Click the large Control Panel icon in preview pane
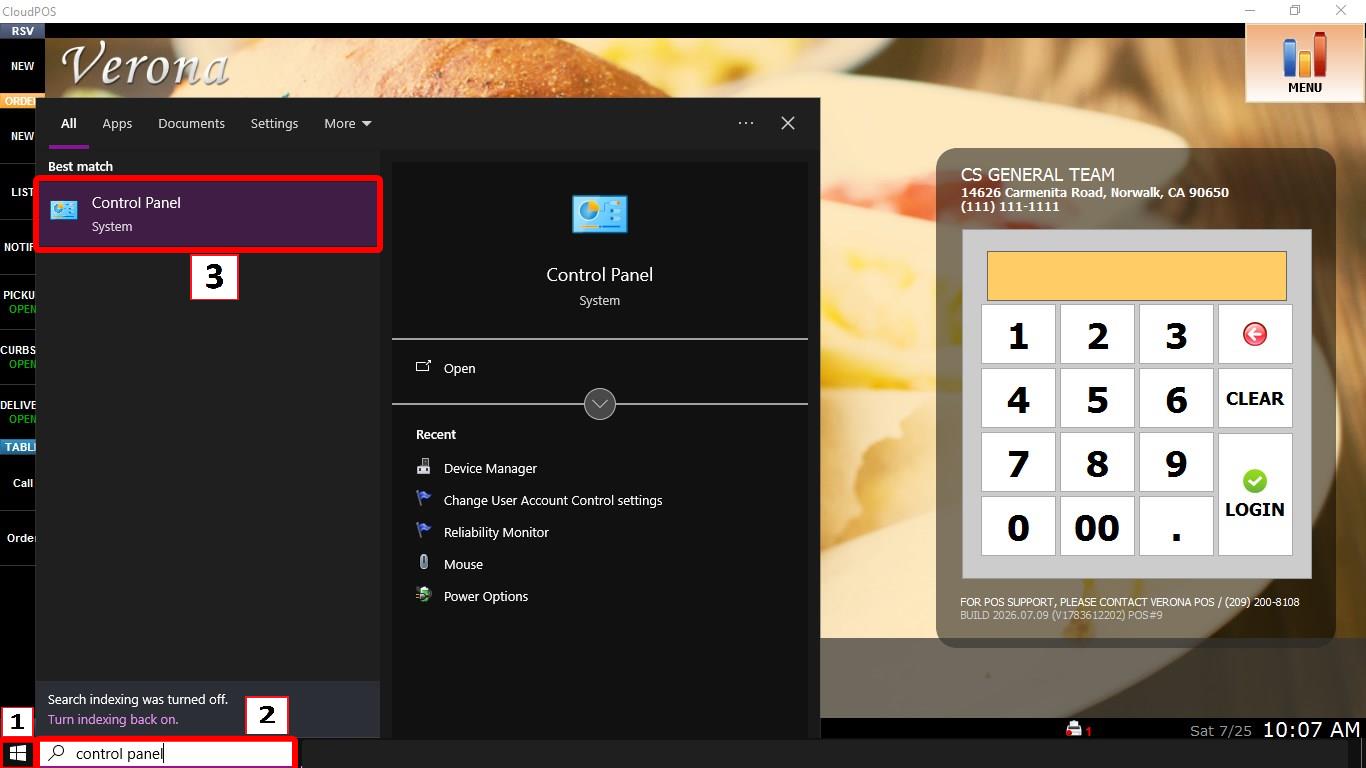The height and width of the screenshot is (768, 1366). (x=600, y=214)
